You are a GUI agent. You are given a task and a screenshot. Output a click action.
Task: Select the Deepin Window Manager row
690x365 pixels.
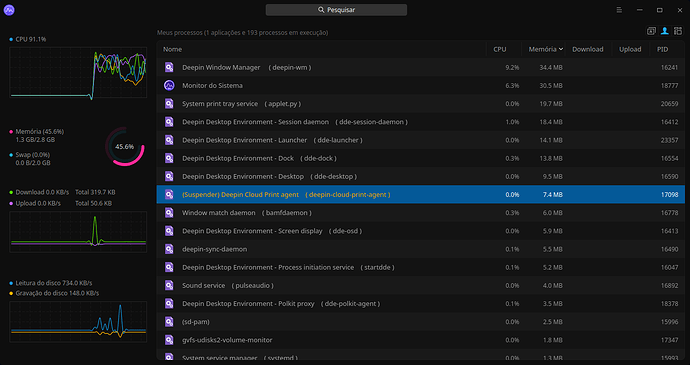point(421,67)
